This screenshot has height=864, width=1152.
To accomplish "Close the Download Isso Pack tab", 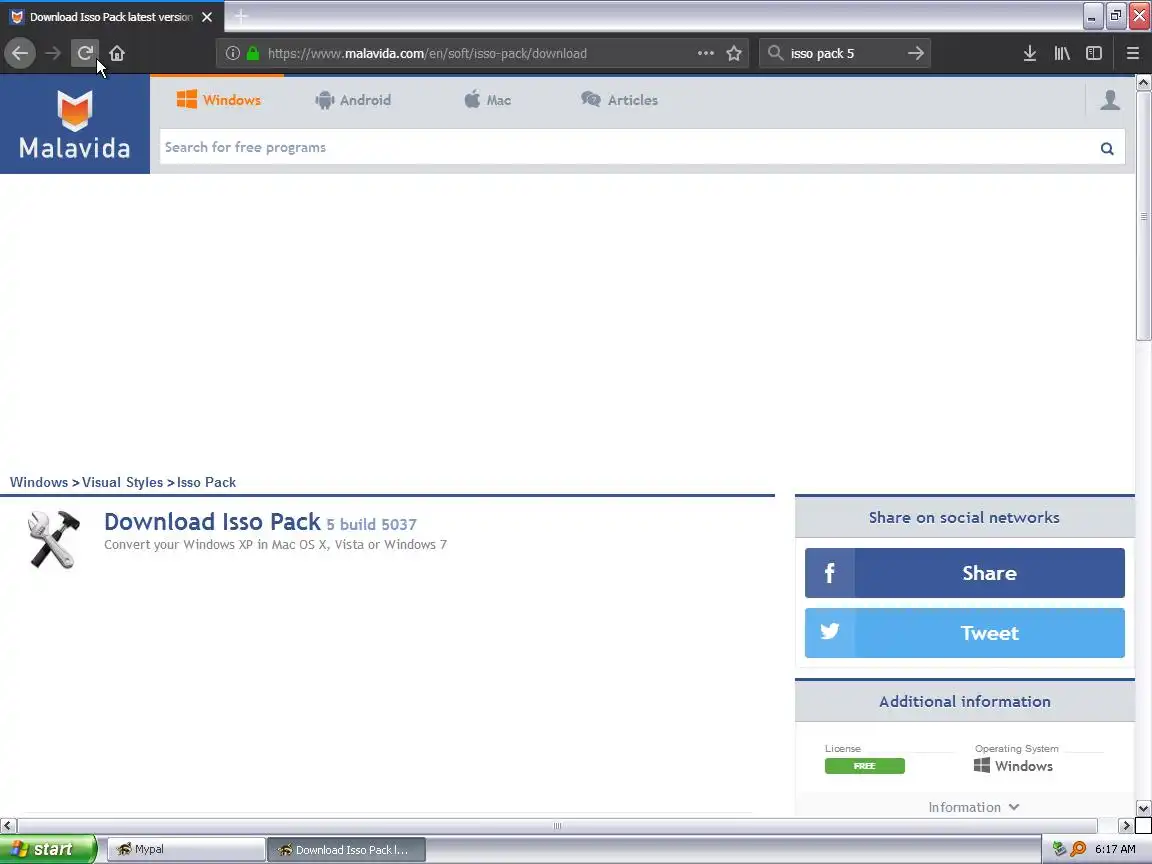I will tap(207, 16).
